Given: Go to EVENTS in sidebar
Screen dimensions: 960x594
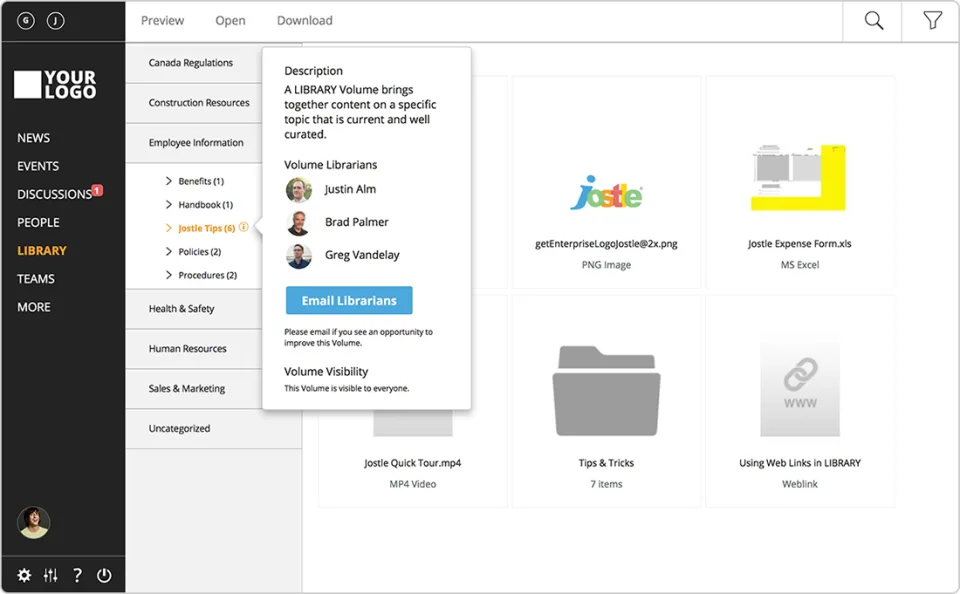Looking at the screenshot, I should click(38, 166).
